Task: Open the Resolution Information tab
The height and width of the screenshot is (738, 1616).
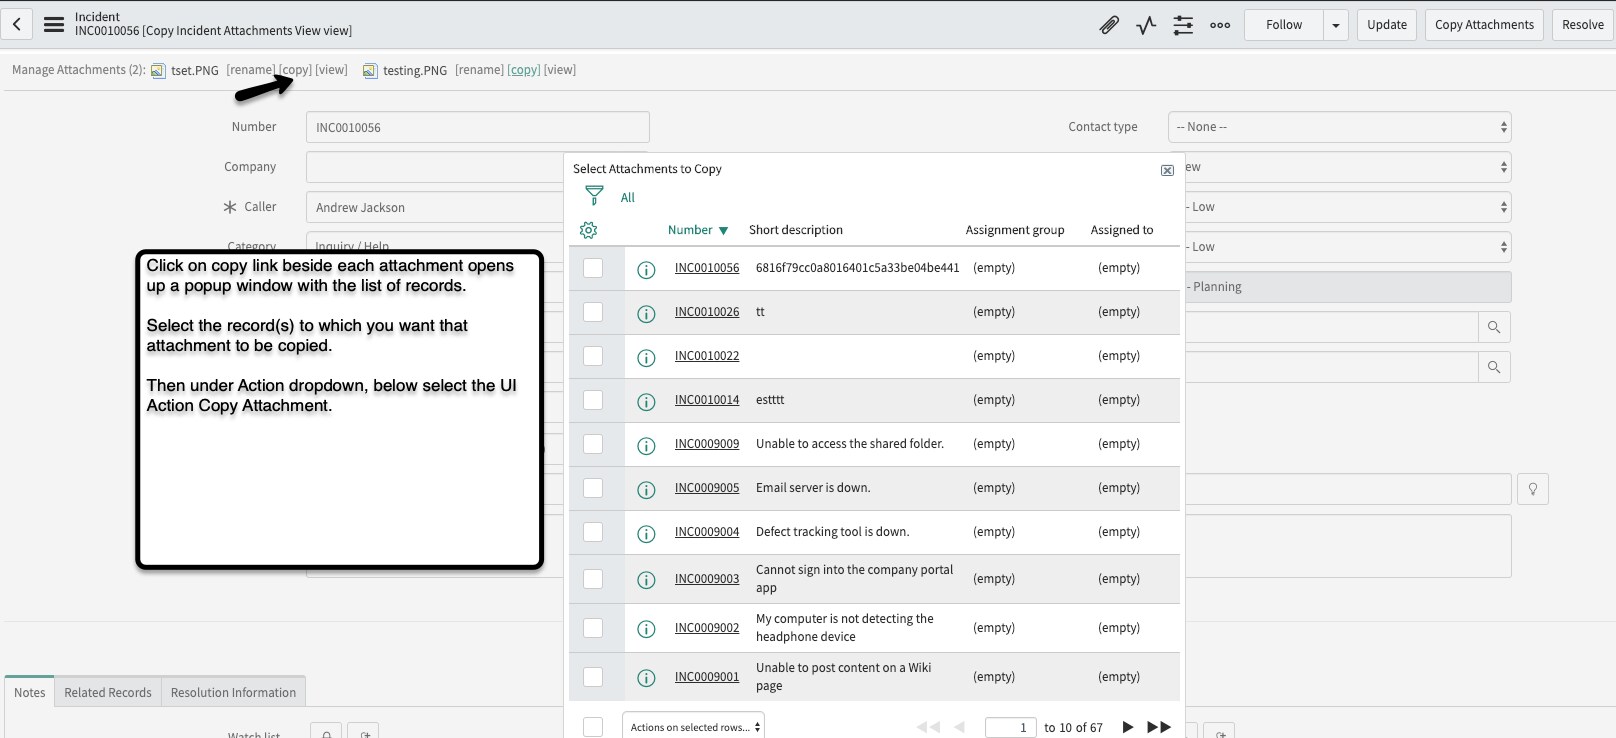Action: tap(233, 692)
